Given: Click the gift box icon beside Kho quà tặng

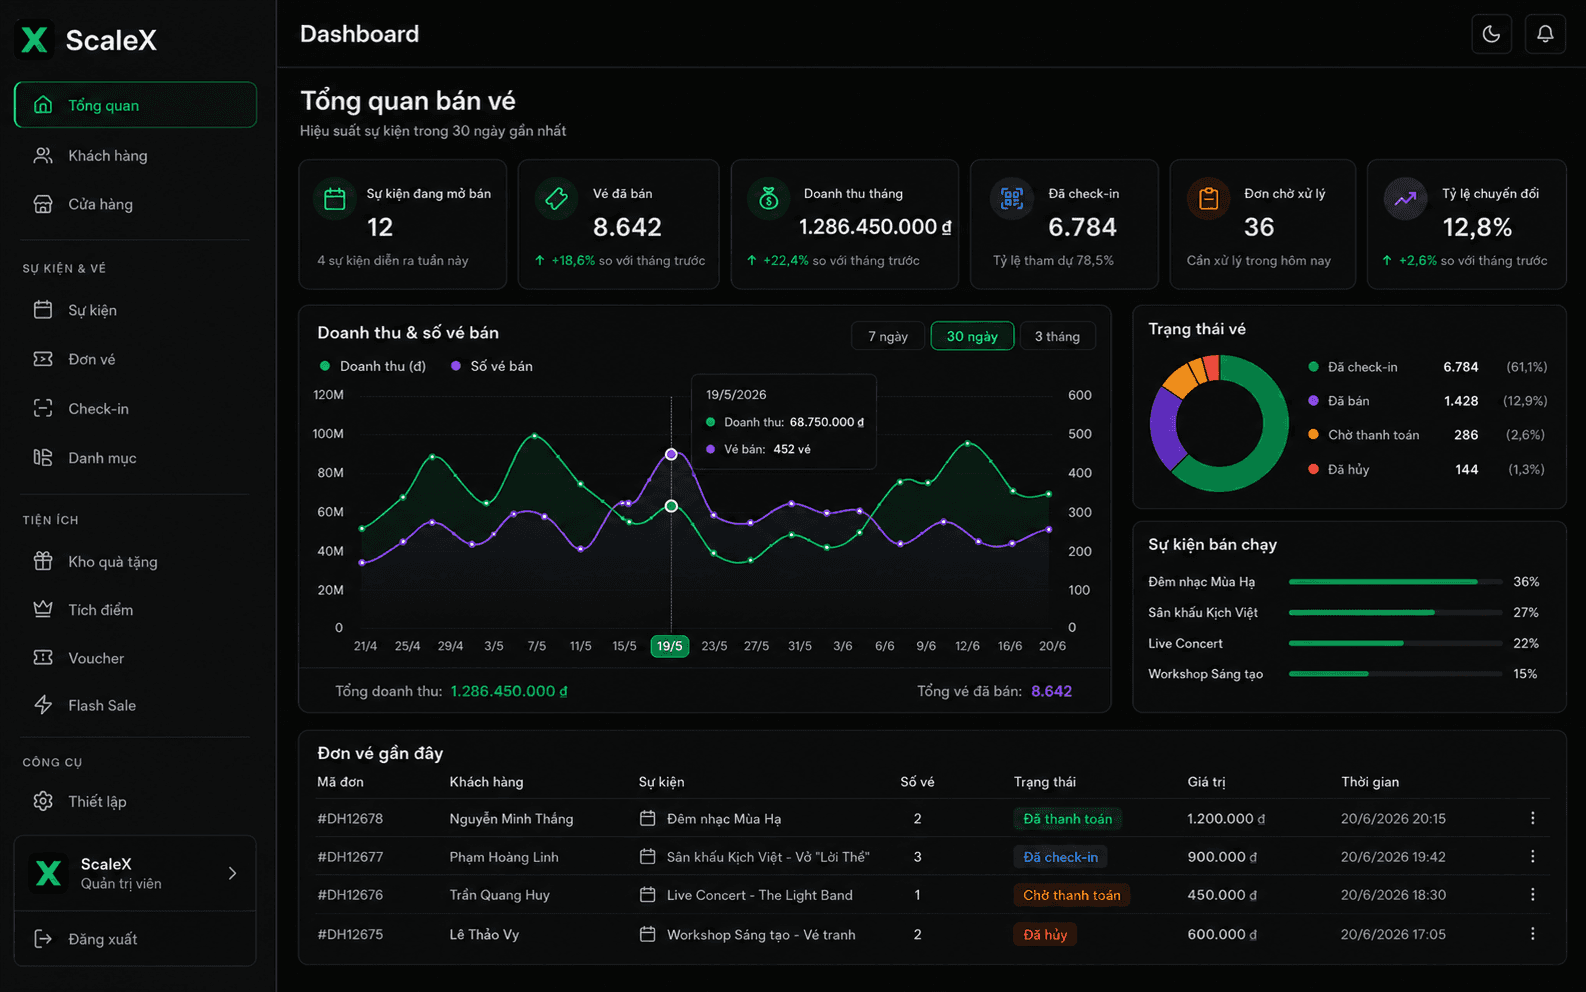Looking at the screenshot, I should coord(43,561).
